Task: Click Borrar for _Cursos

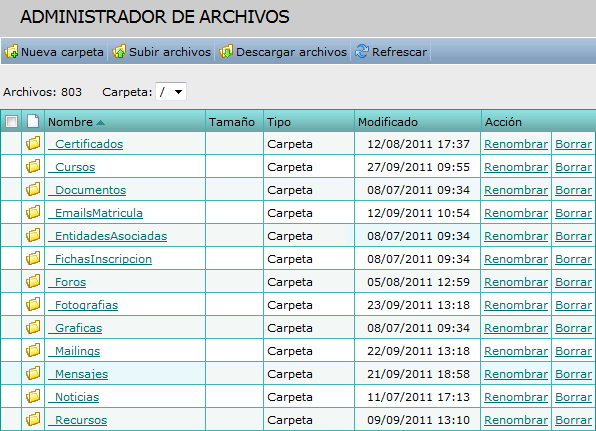Action: click(573, 167)
